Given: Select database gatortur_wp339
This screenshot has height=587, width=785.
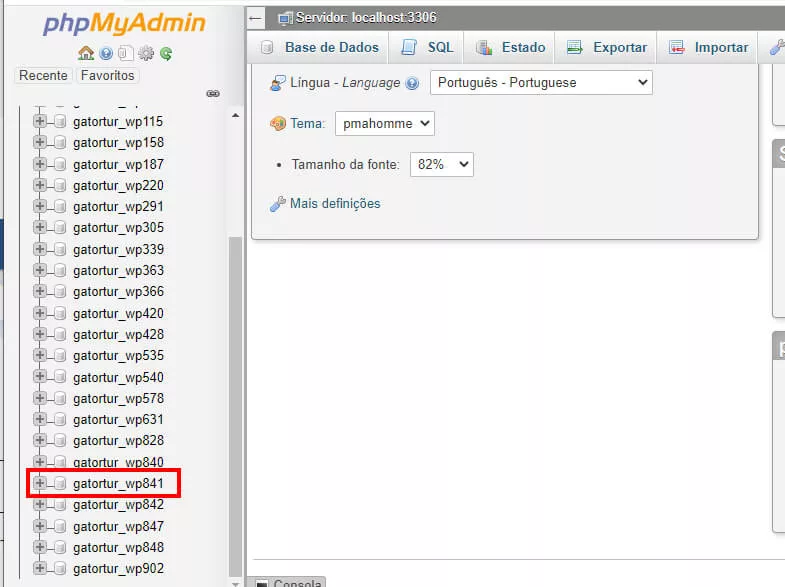Looking at the screenshot, I should coord(118,249).
